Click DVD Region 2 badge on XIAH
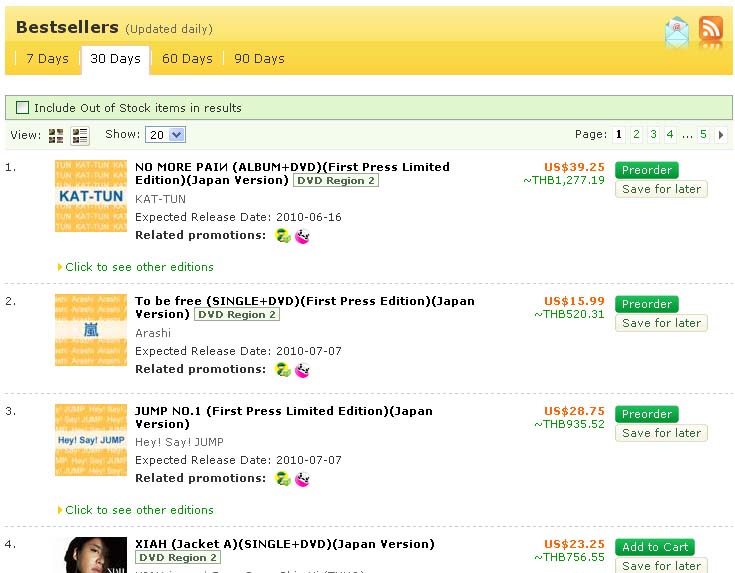Viewport: 735px width, 573px height. [x=178, y=558]
